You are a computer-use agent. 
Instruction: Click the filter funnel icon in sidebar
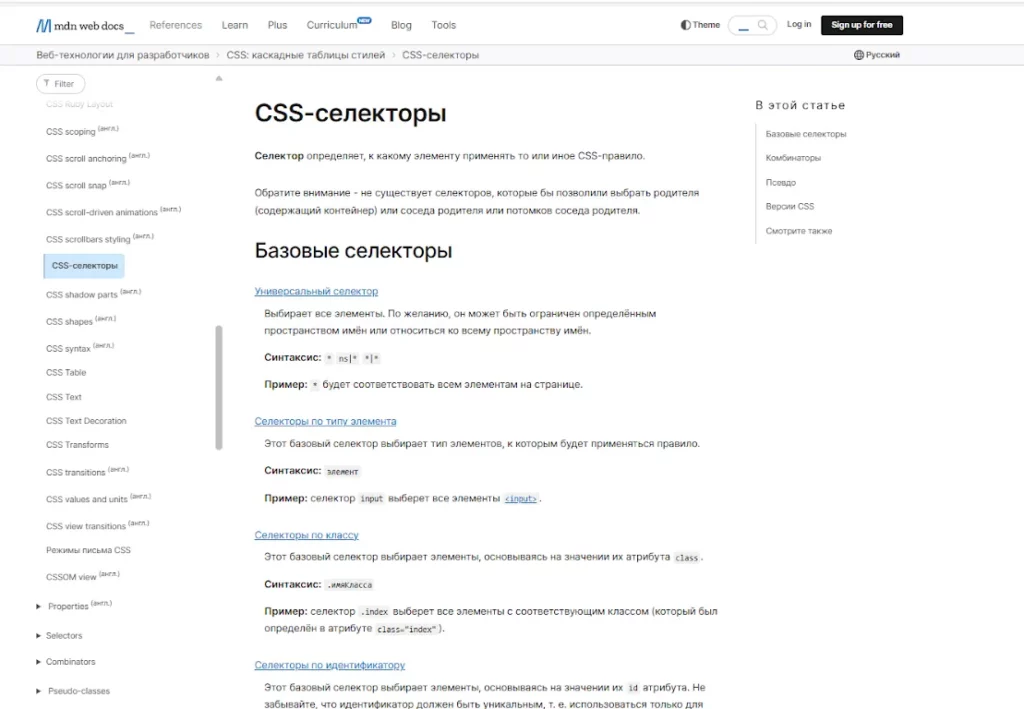coord(46,83)
